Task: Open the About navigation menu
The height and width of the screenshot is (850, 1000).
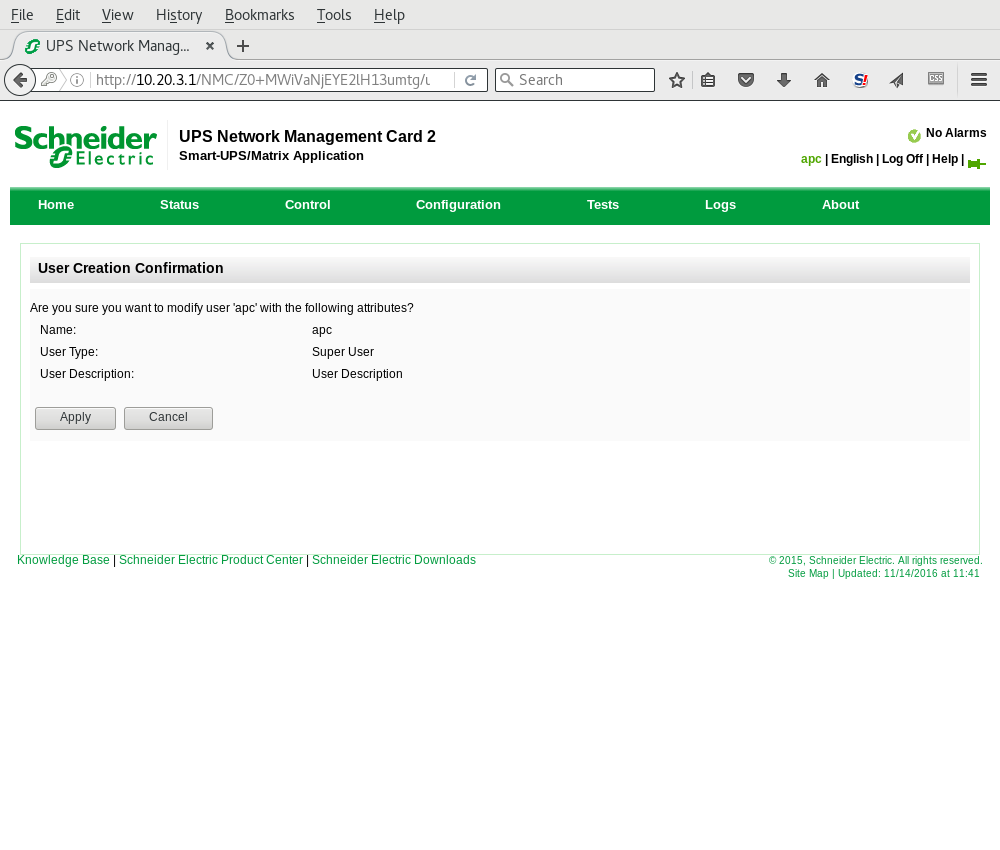Action: (x=841, y=205)
